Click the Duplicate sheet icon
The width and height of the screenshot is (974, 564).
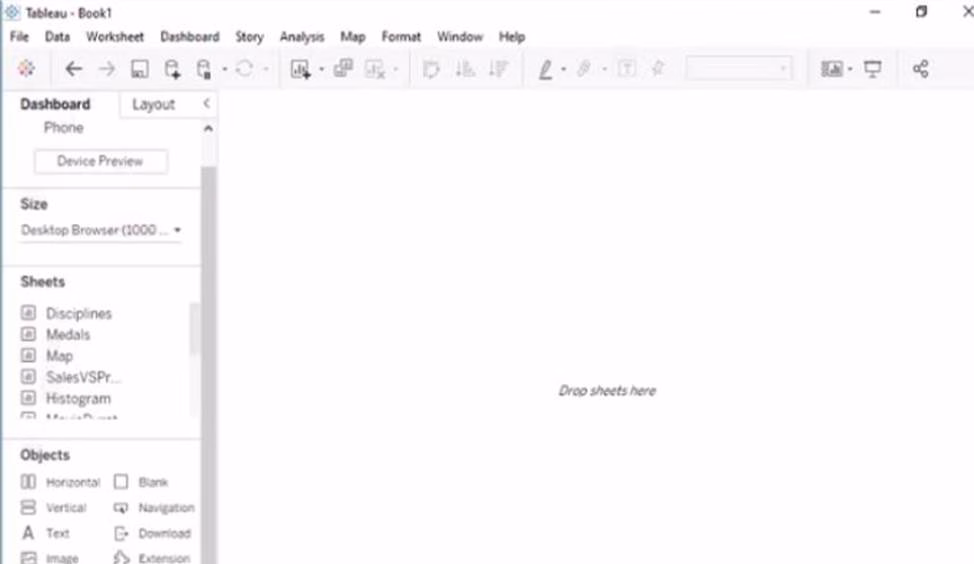(x=343, y=69)
